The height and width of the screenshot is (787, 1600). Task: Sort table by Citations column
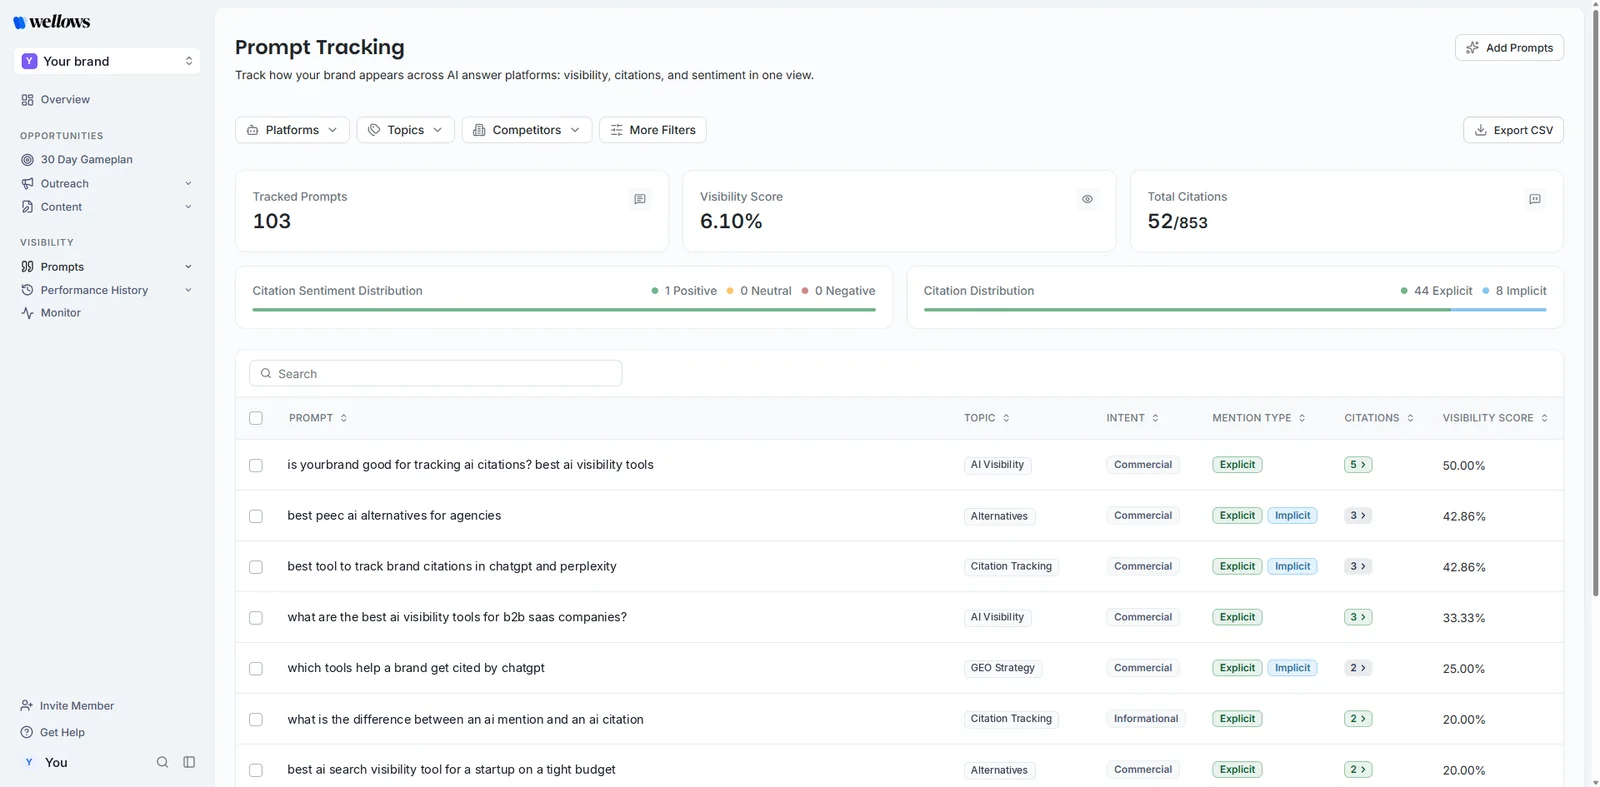click(1410, 418)
